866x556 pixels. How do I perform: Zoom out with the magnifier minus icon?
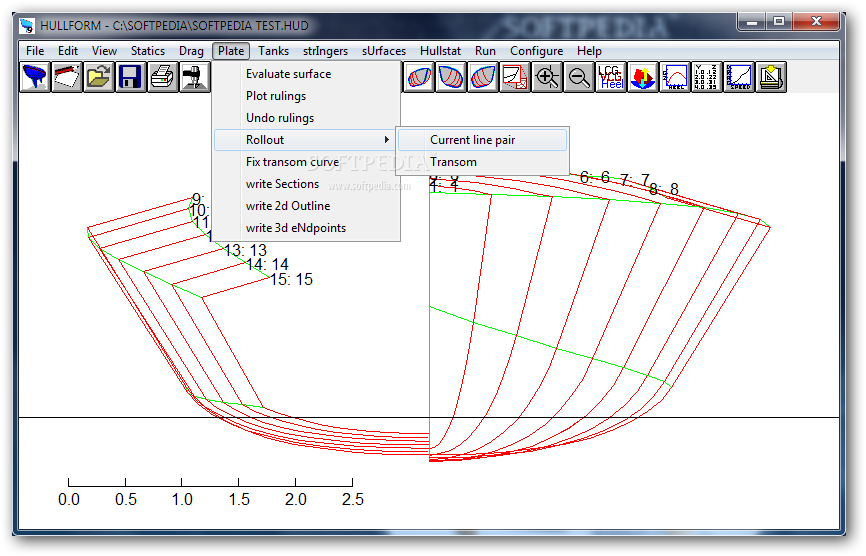(x=579, y=77)
